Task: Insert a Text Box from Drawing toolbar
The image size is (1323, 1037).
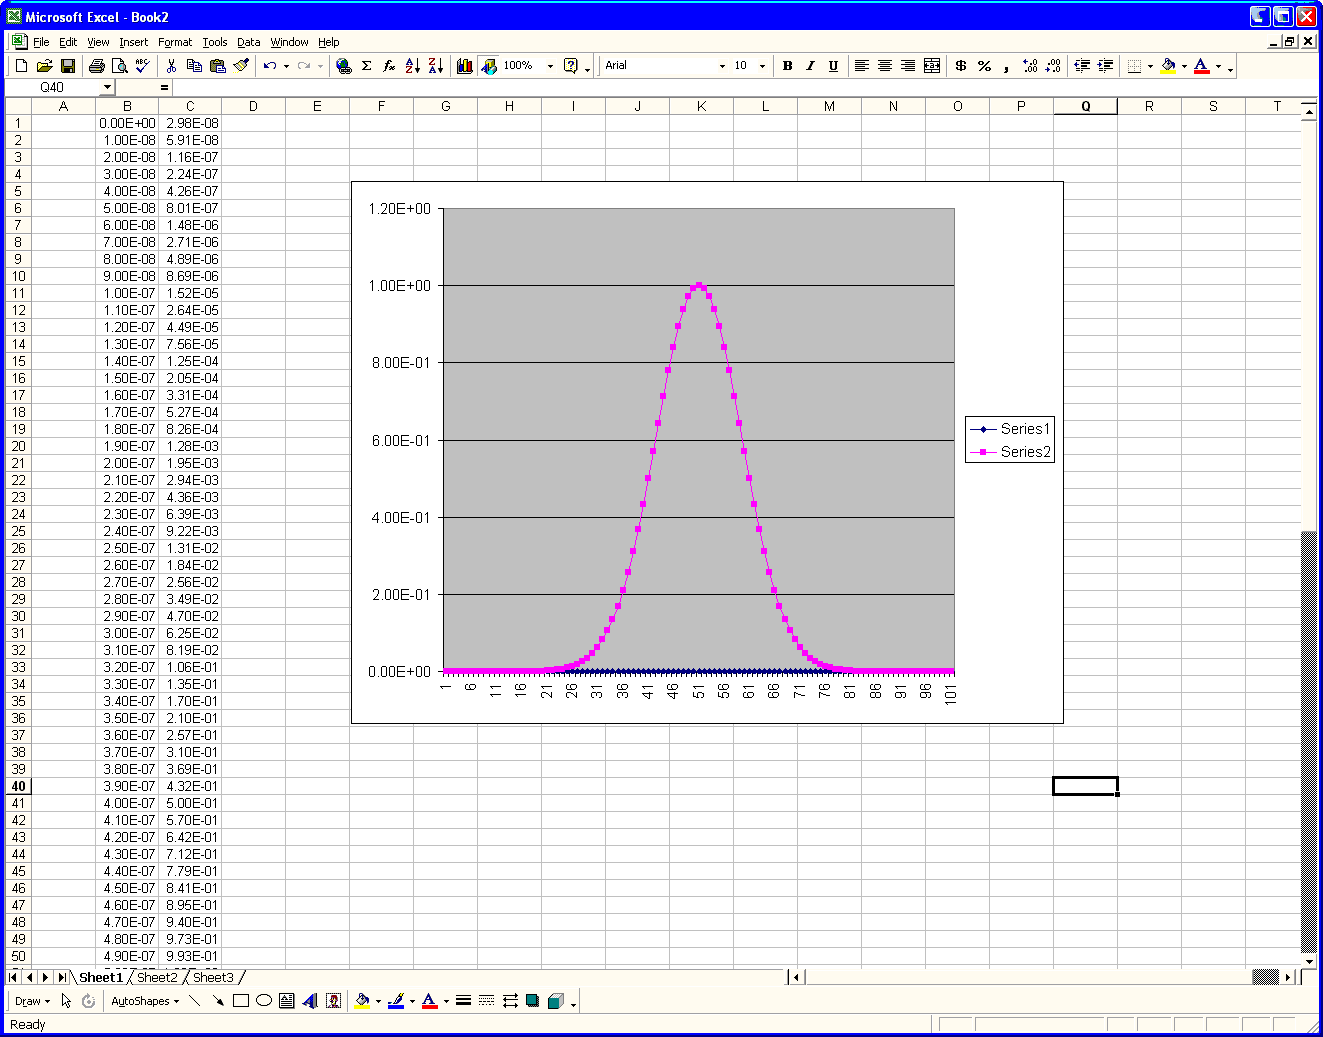Action: click(x=287, y=1001)
